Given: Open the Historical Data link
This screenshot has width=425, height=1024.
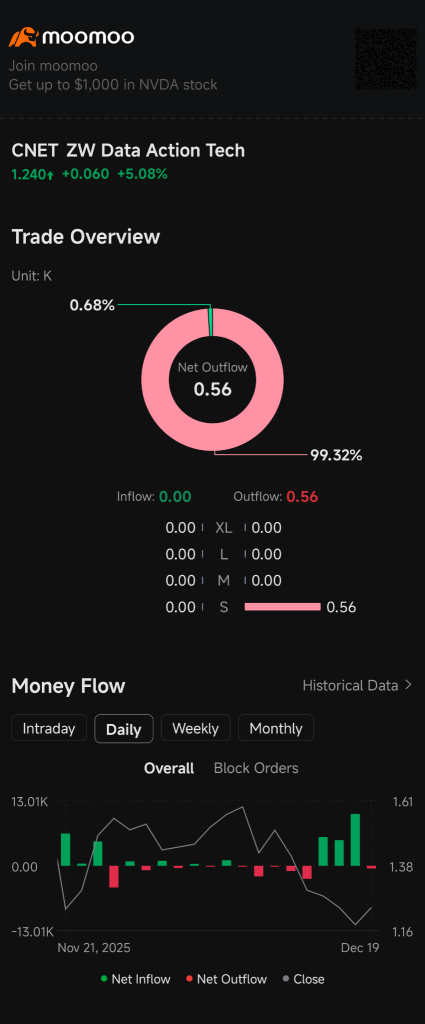Looking at the screenshot, I should pyautogui.click(x=351, y=685).
